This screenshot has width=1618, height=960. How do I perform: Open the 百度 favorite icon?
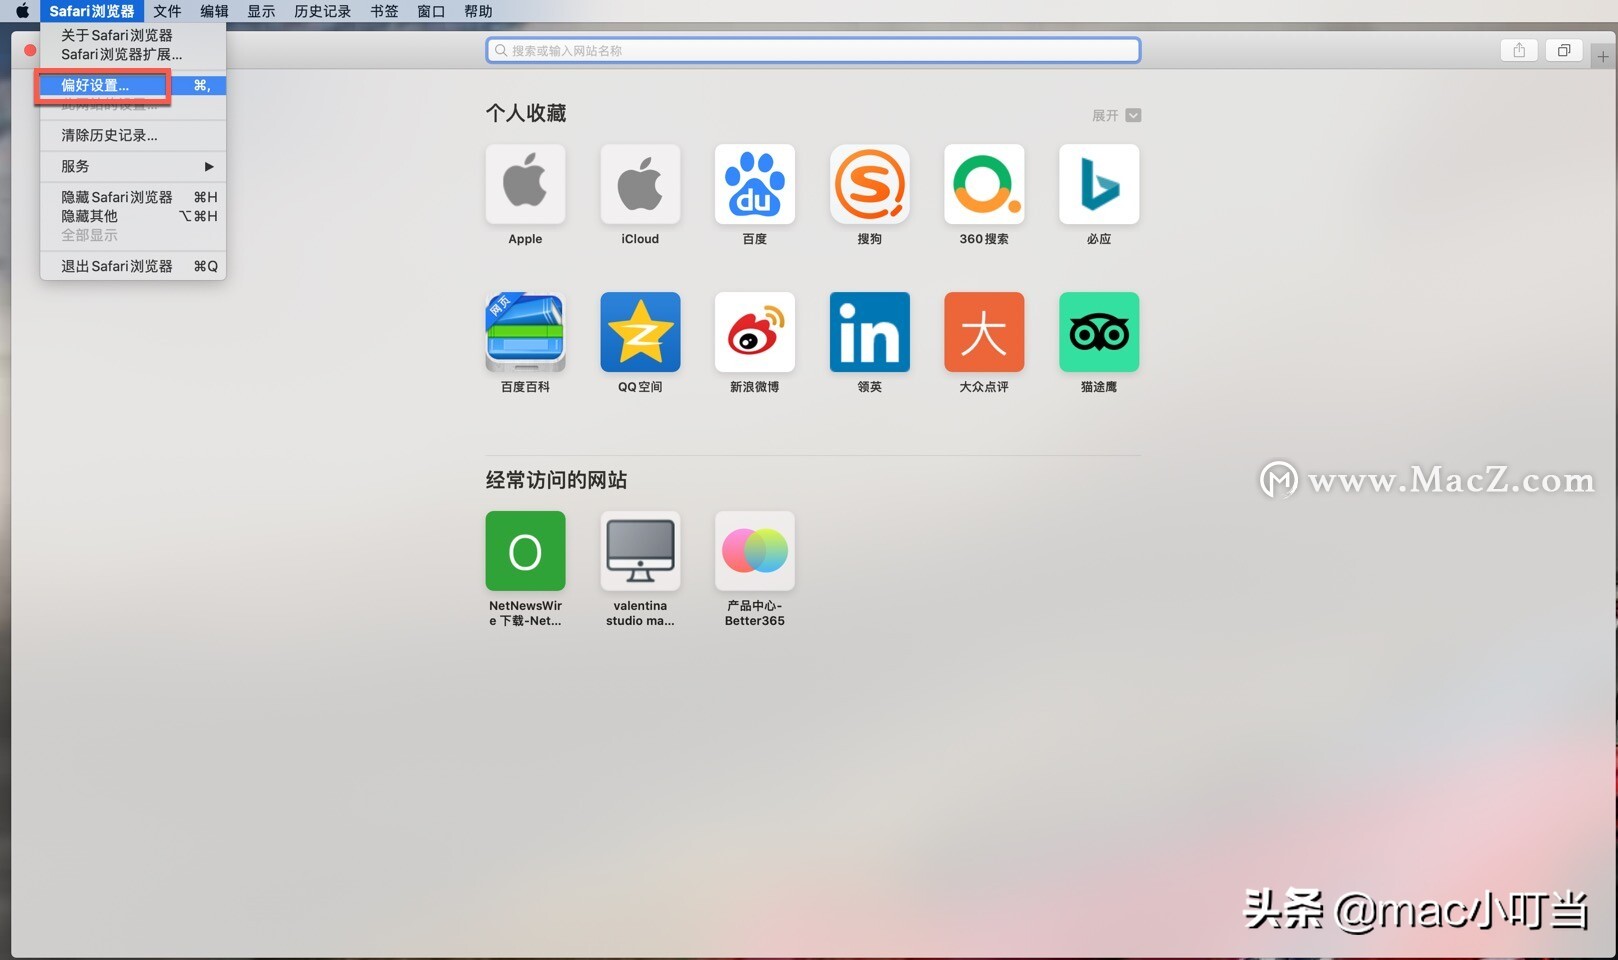coord(754,184)
